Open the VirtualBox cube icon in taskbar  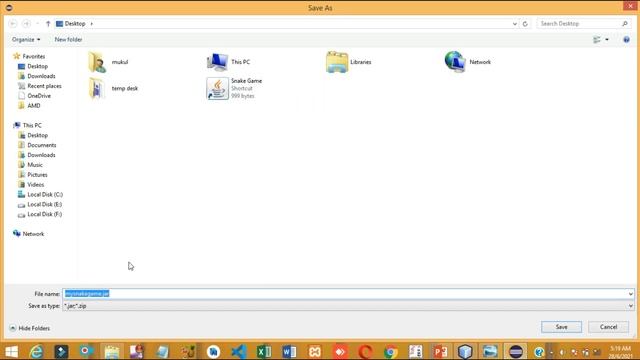click(x=465, y=351)
